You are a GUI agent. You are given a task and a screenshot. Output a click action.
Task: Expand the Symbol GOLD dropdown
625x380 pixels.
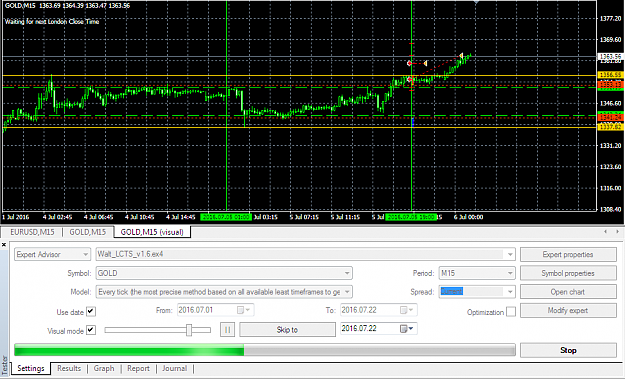point(347,273)
